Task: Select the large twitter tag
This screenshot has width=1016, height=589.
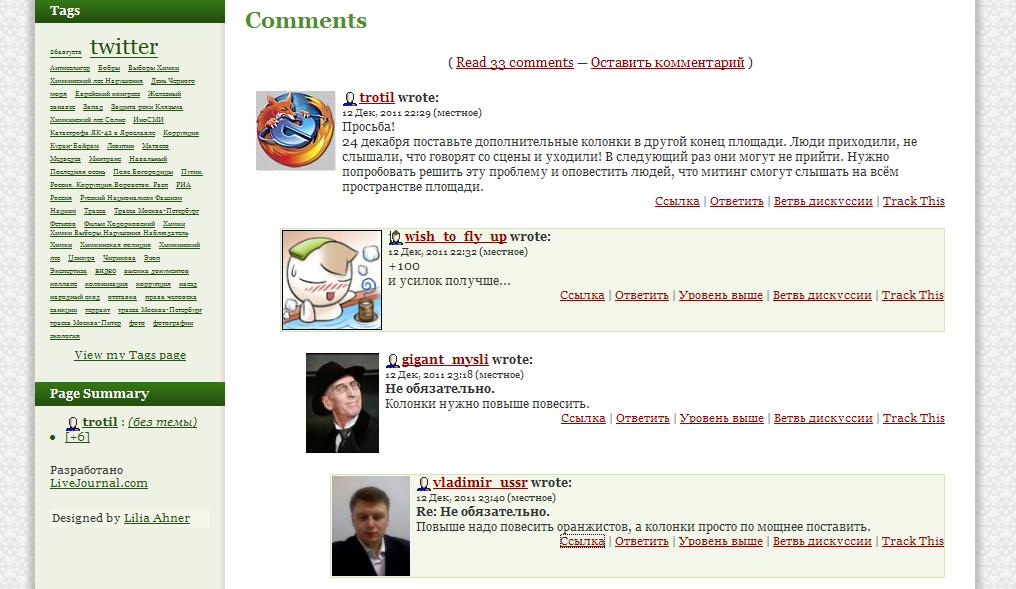Action: pyautogui.click(x=124, y=47)
